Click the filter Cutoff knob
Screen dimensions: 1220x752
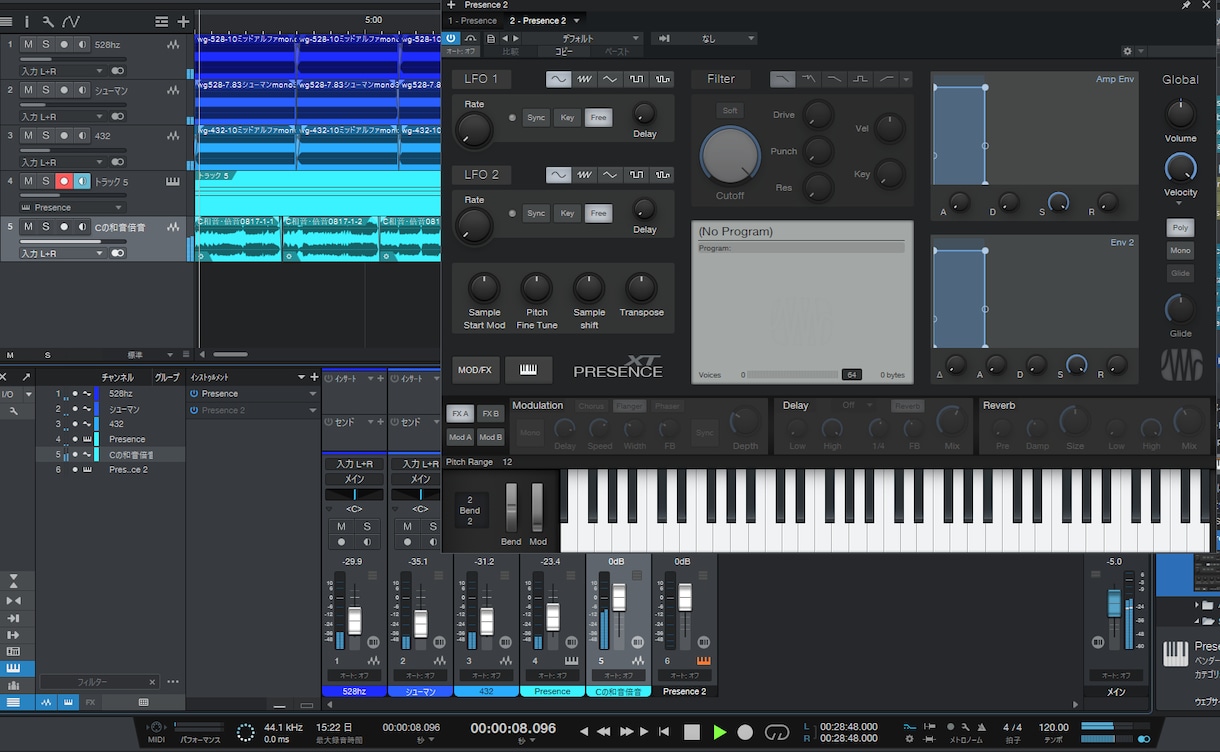[x=730, y=155]
